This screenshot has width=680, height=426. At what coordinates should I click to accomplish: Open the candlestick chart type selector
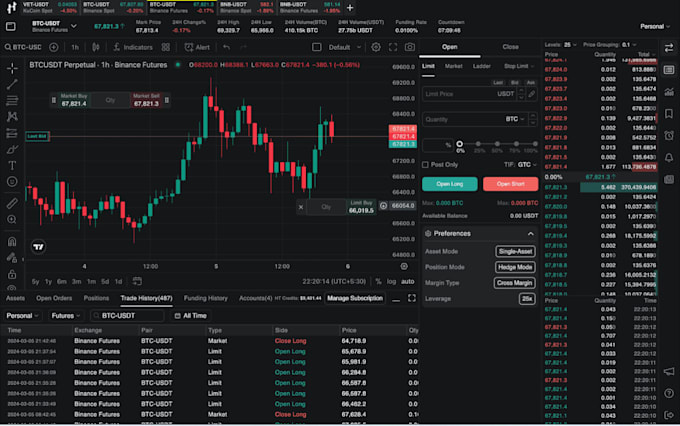click(96, 47)
